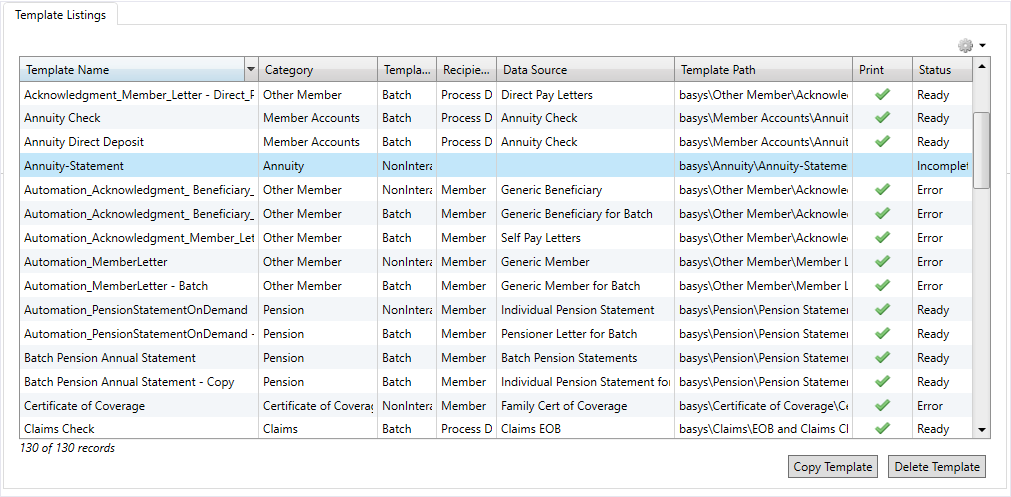The width and height of the screenshot is (1011, 497).
Task: Open the gear settings icon above the grid
Action: (965, 45)
